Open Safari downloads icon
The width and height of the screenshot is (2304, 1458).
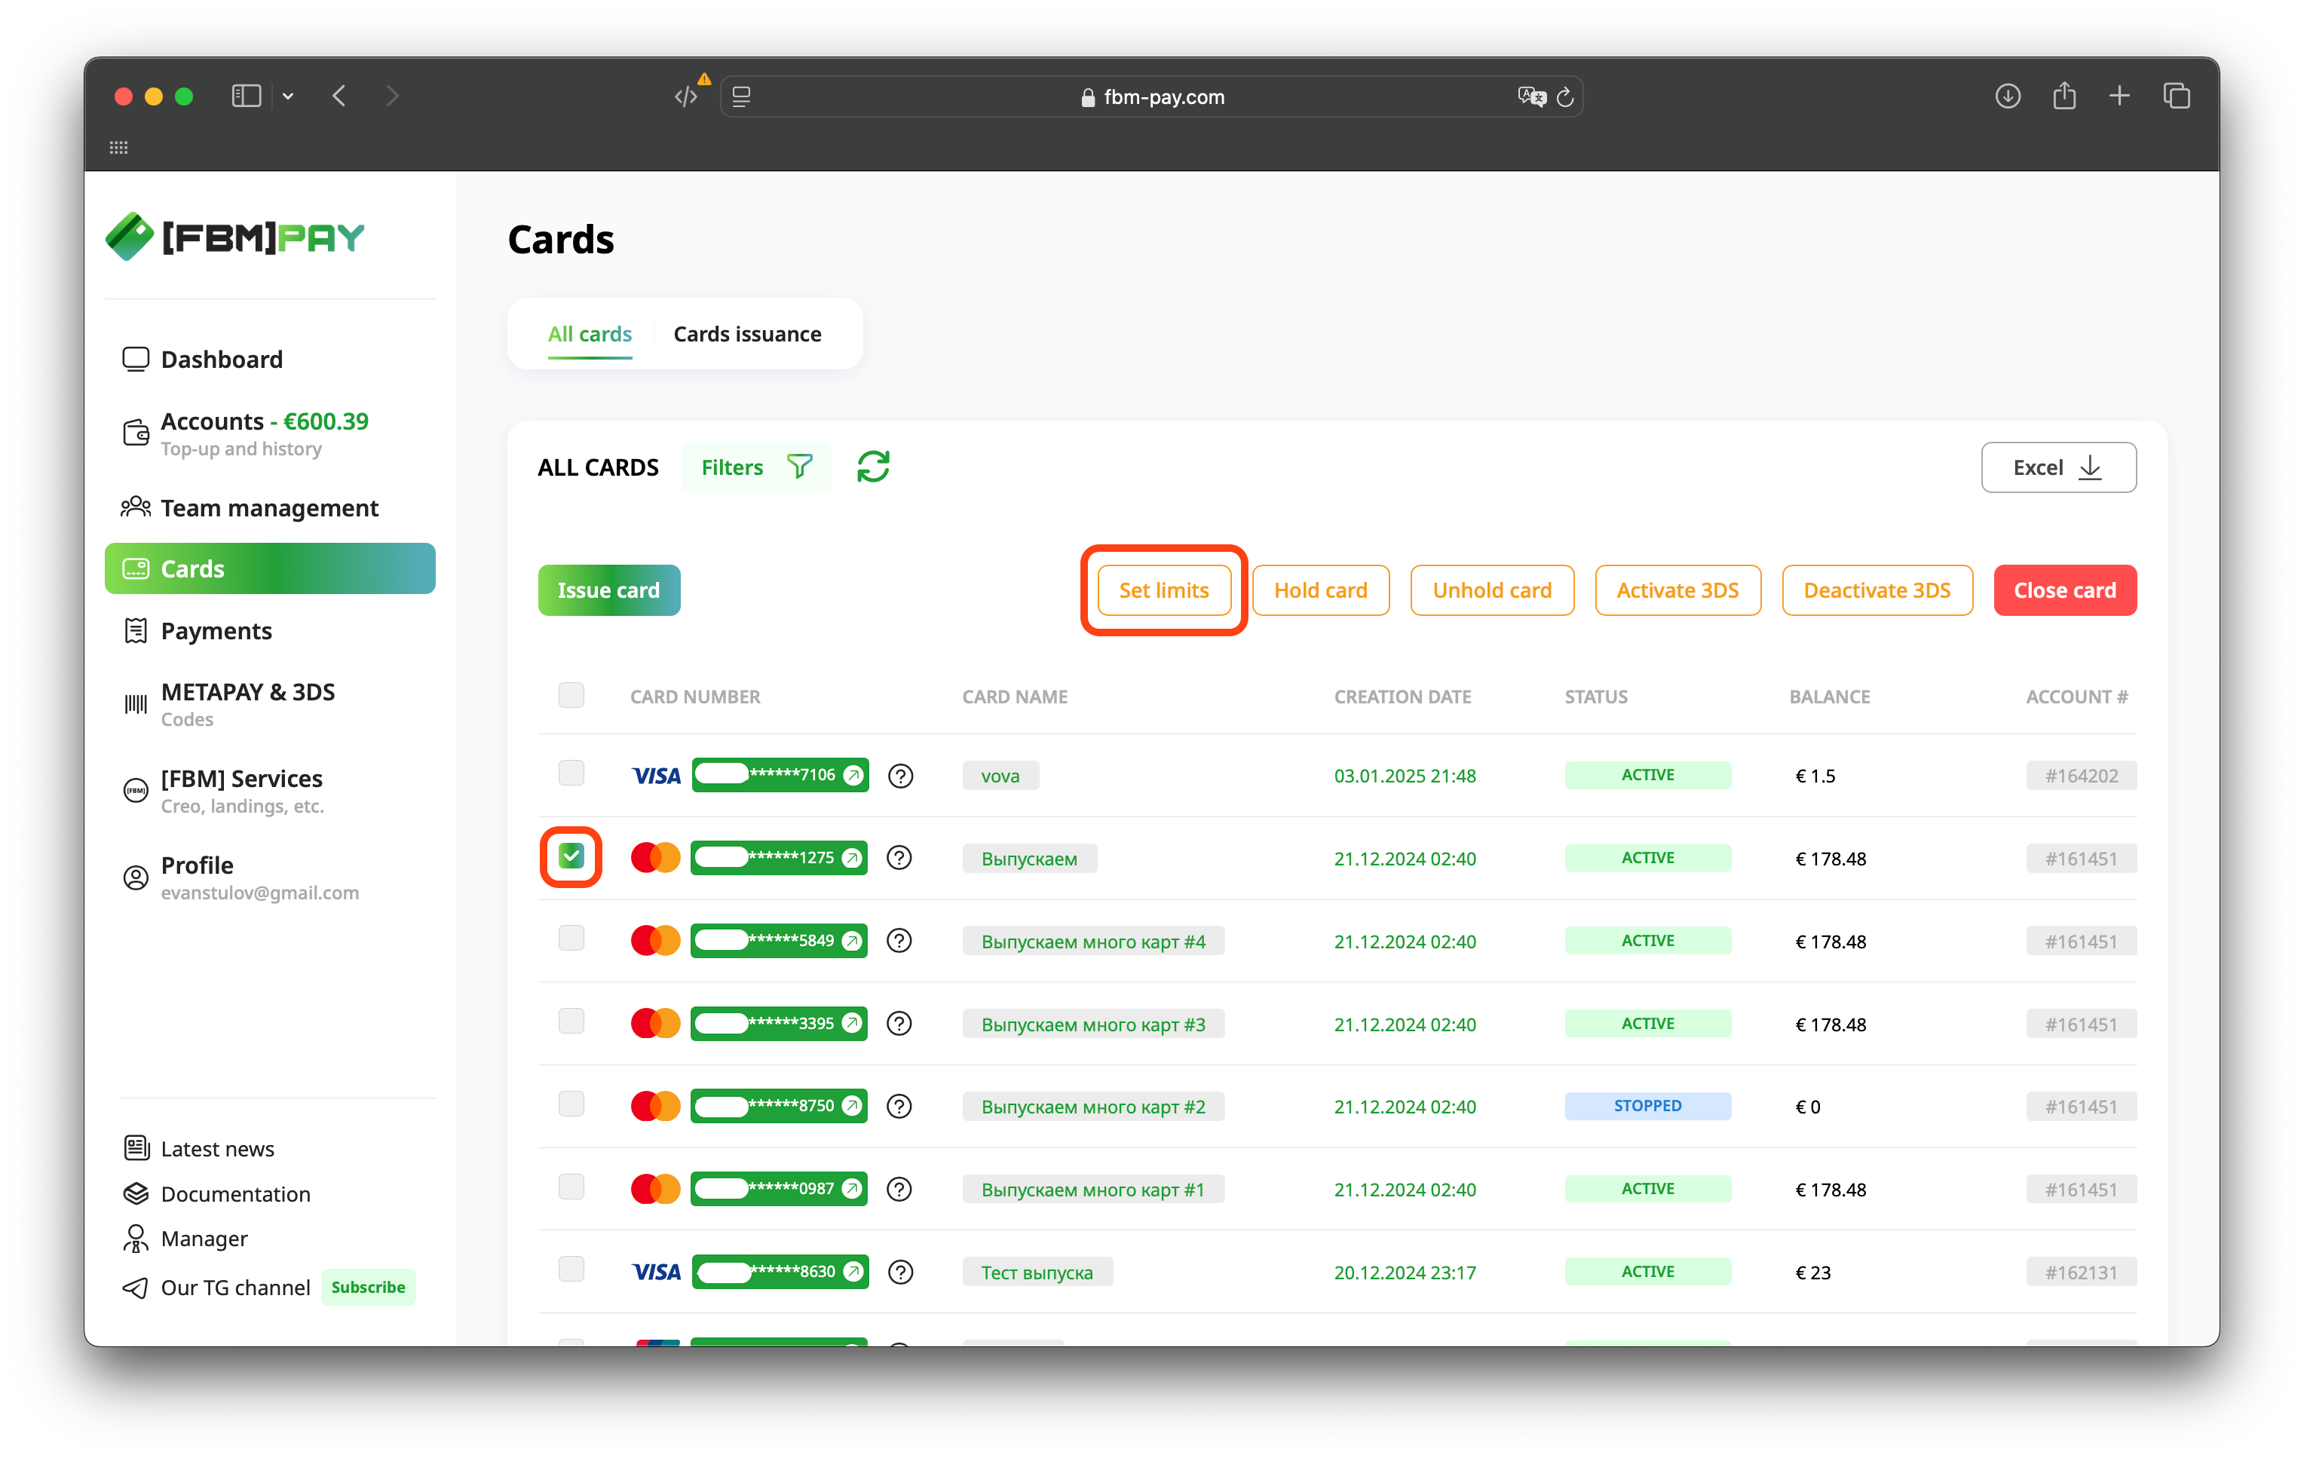click(x=2007, y=96)
